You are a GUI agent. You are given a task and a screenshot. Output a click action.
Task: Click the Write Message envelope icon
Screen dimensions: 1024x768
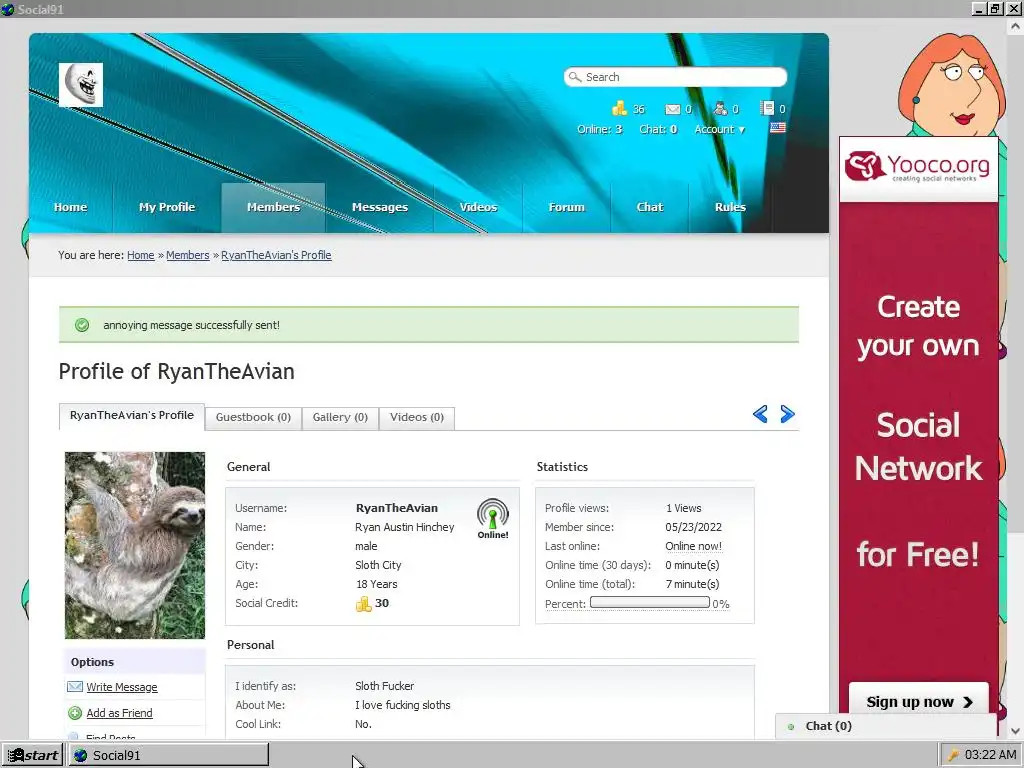[75, 686]
